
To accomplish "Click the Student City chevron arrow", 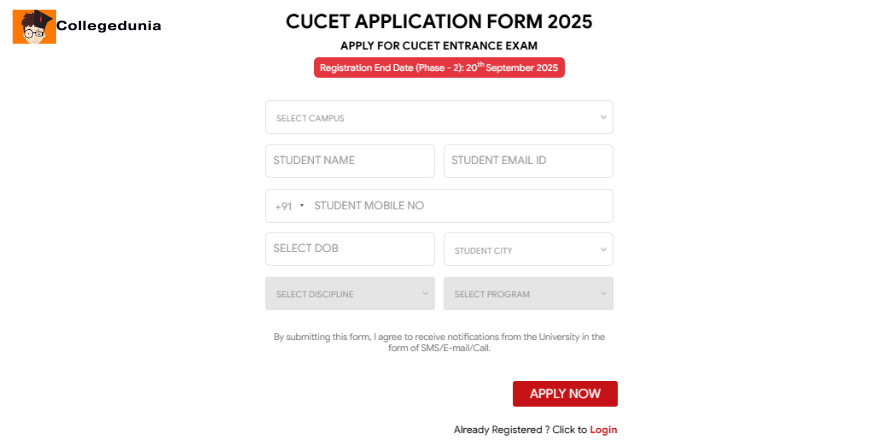I will 603,250.
